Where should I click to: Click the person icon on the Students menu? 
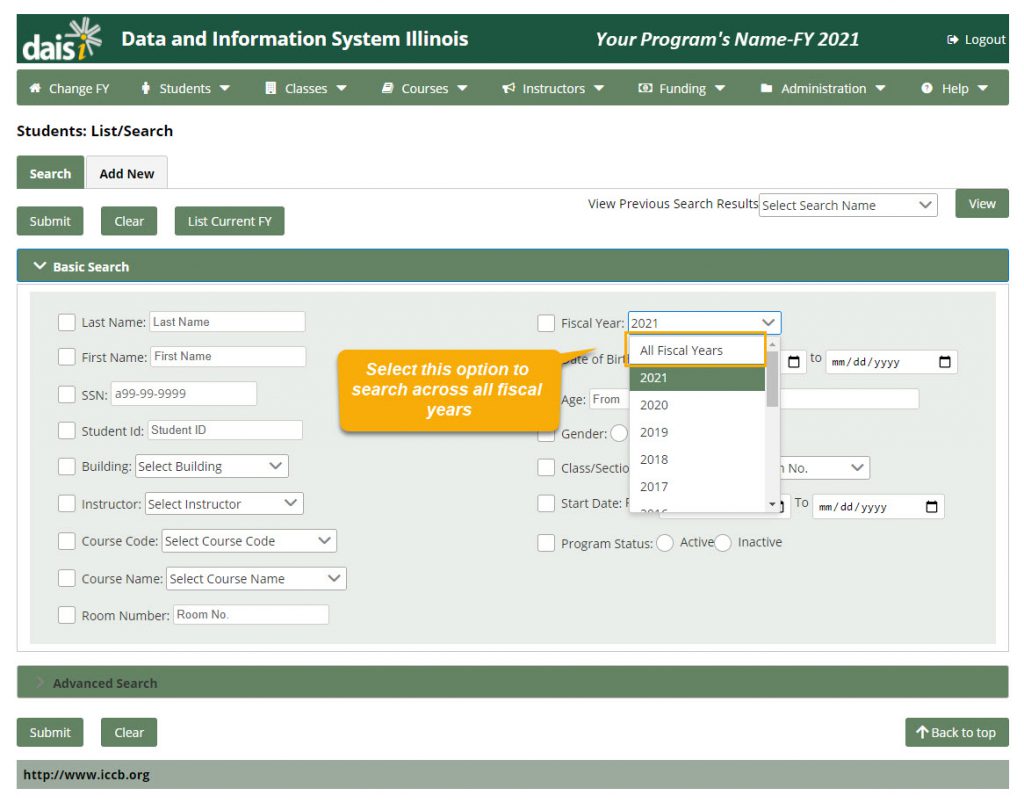146,88
